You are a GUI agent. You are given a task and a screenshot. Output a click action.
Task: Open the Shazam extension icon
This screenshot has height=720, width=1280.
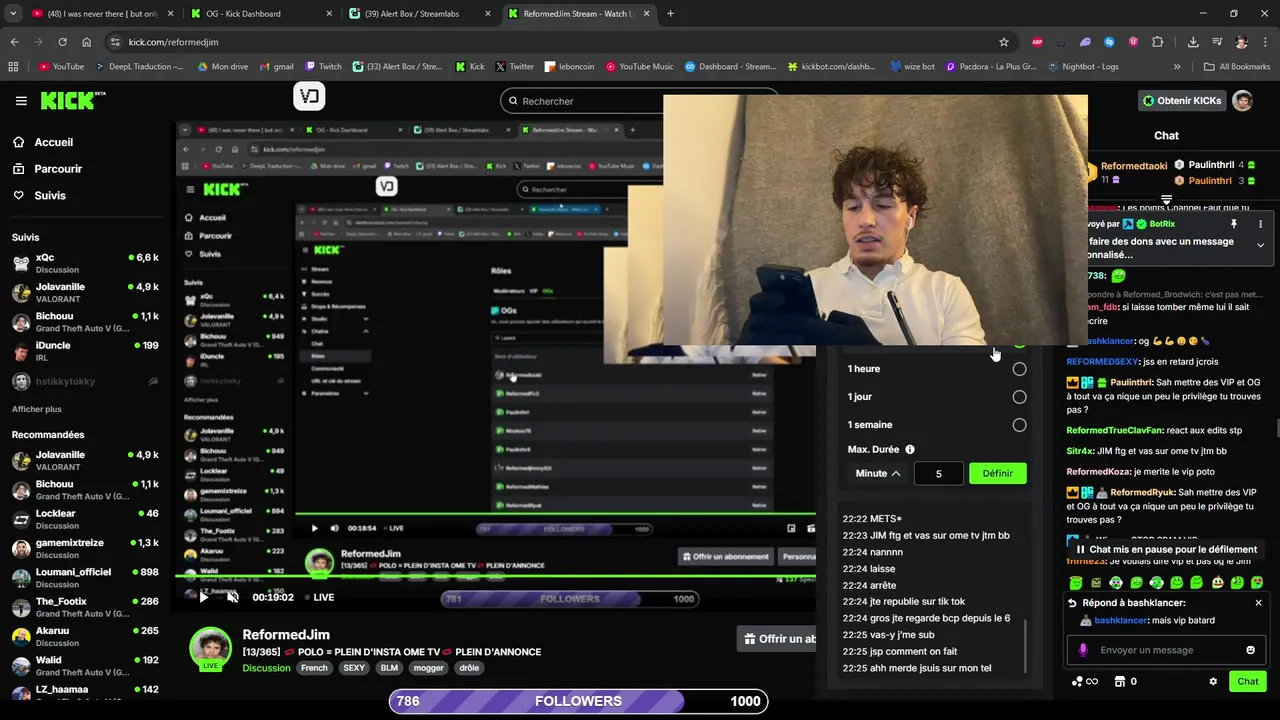pos(1109,42)
